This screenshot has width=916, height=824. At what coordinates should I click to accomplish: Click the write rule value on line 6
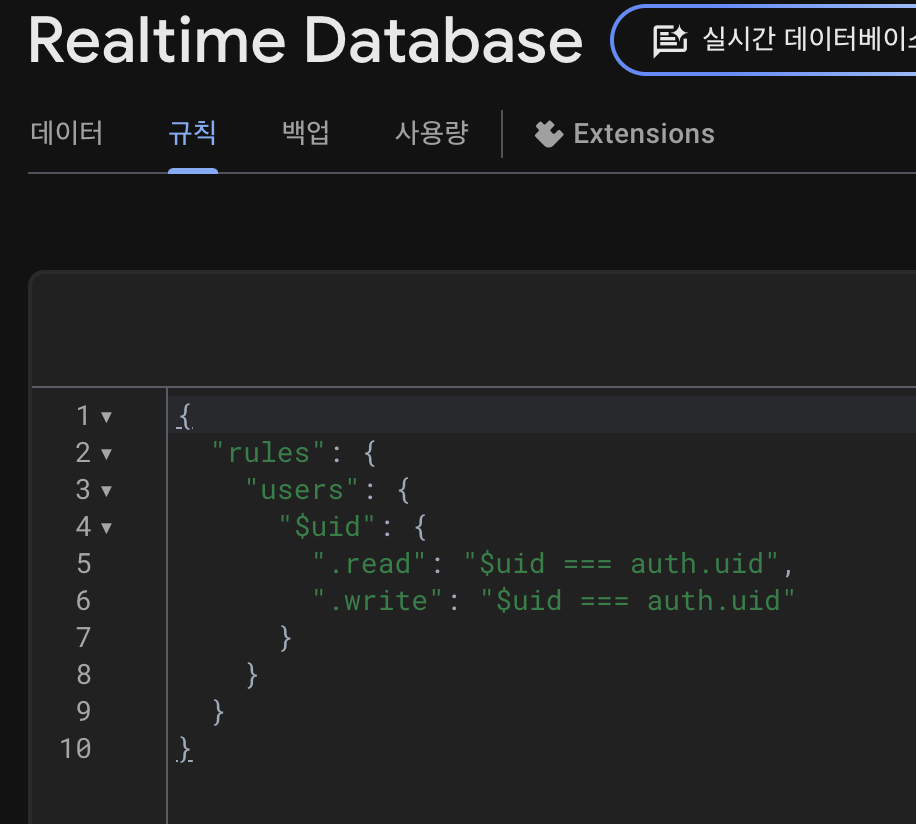tap(638, 601)
